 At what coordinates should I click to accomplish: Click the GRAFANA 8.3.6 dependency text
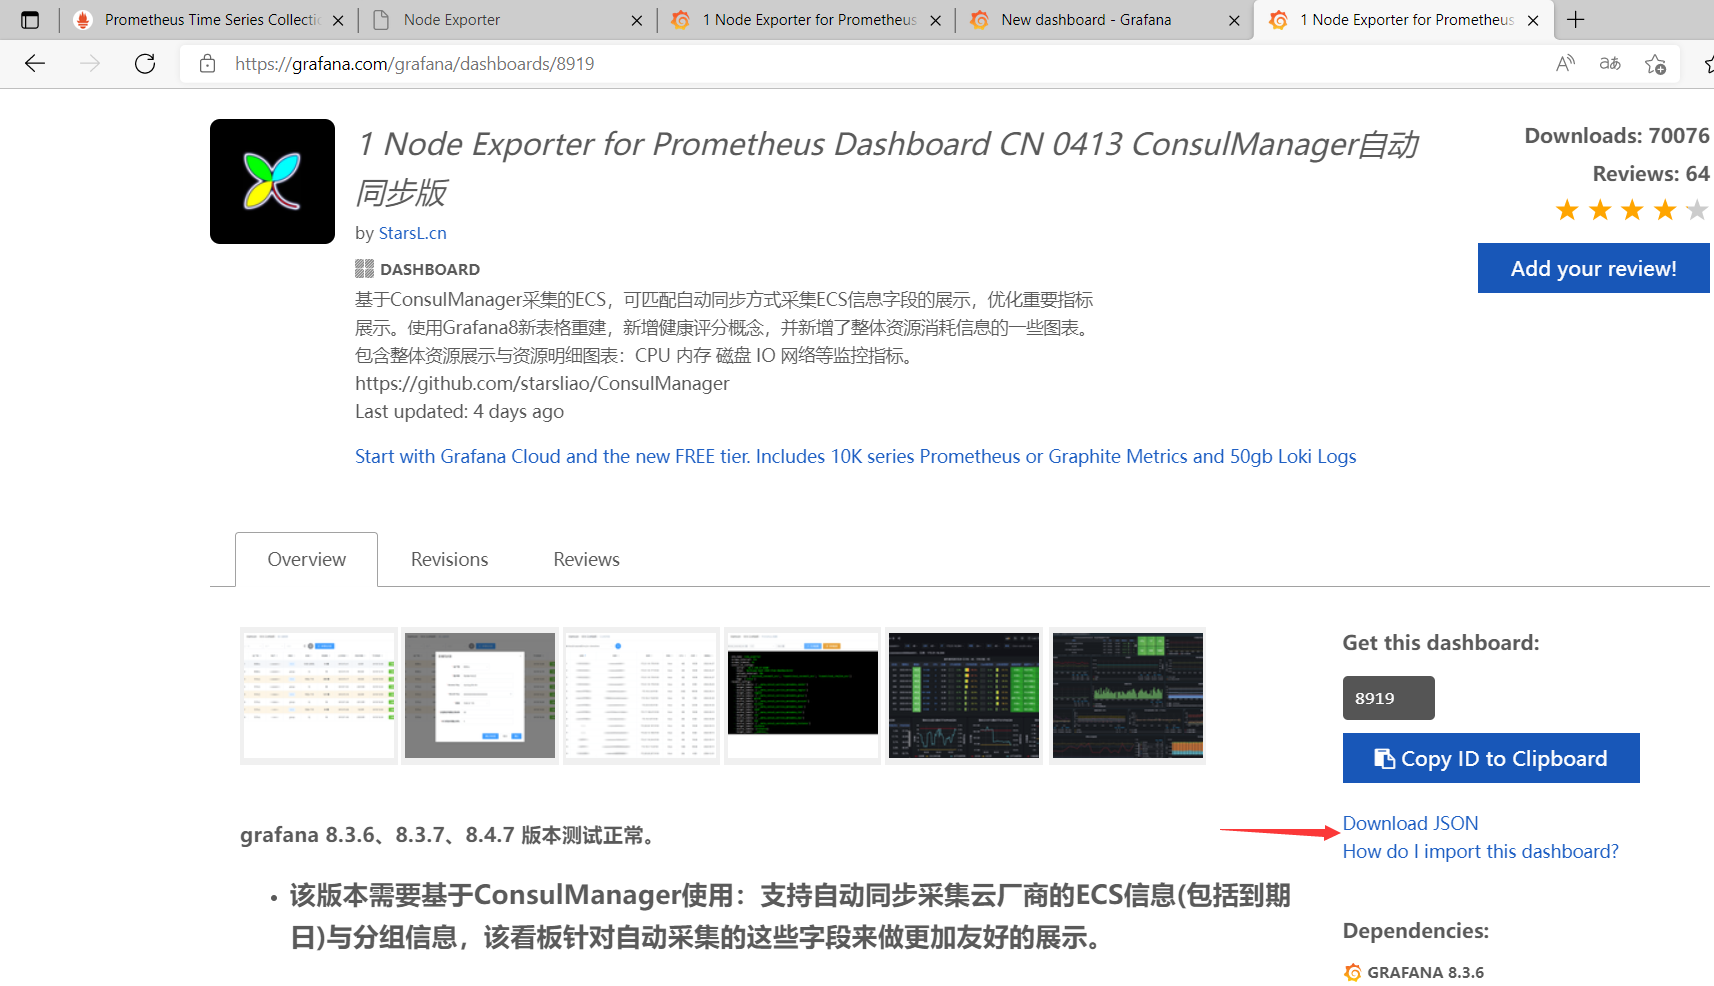(1425, 972)
